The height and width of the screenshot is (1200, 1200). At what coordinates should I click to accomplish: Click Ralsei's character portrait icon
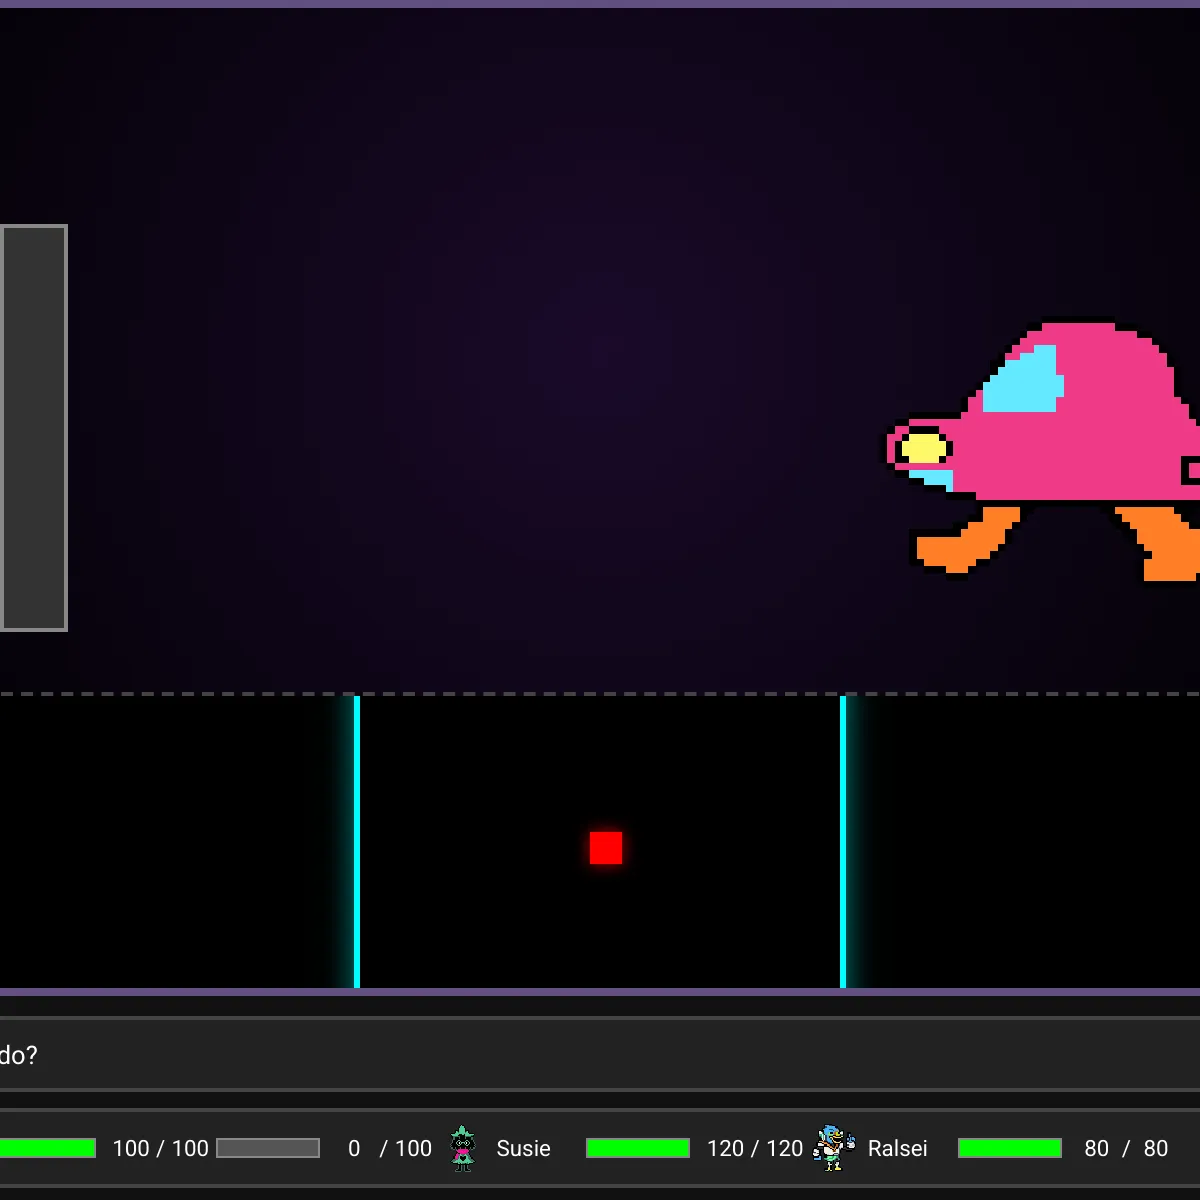click(x=834, y=1148)
